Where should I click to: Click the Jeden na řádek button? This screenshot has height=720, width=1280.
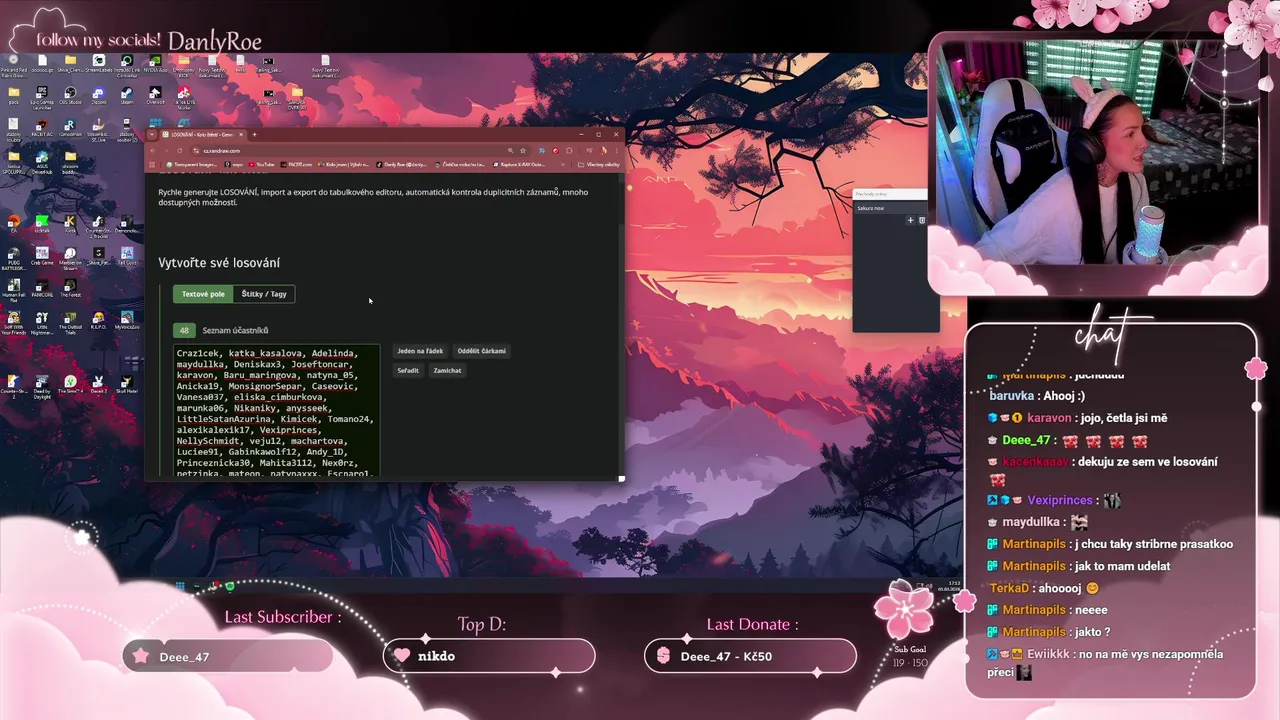pos(420,351)
